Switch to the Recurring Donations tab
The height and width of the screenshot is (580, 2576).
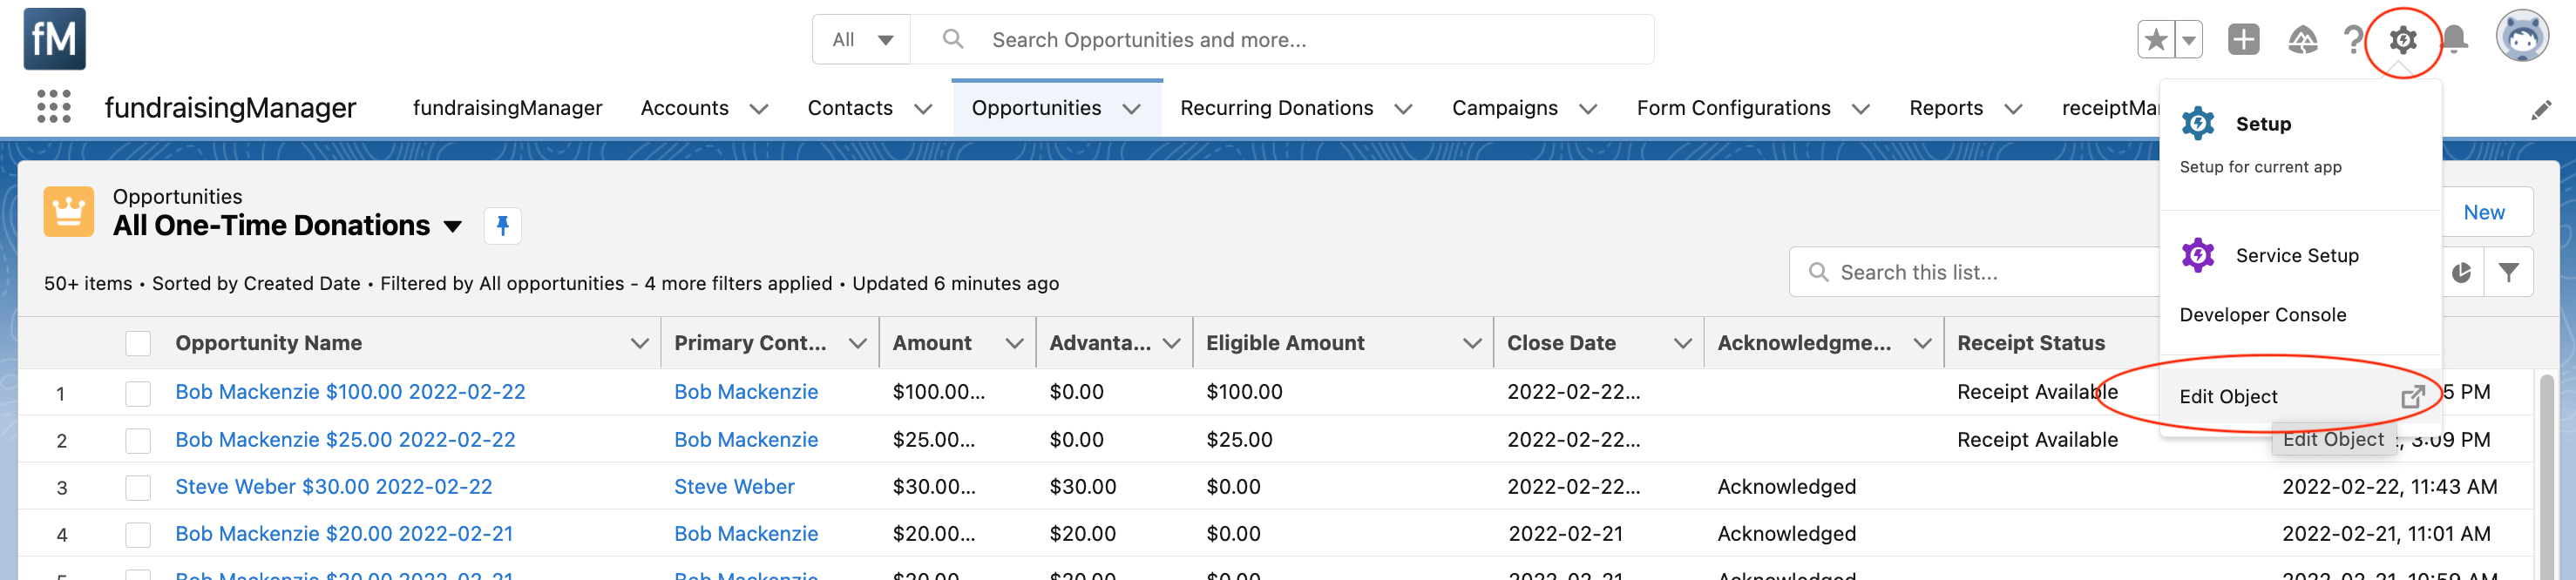click(x=1276, y=108)
